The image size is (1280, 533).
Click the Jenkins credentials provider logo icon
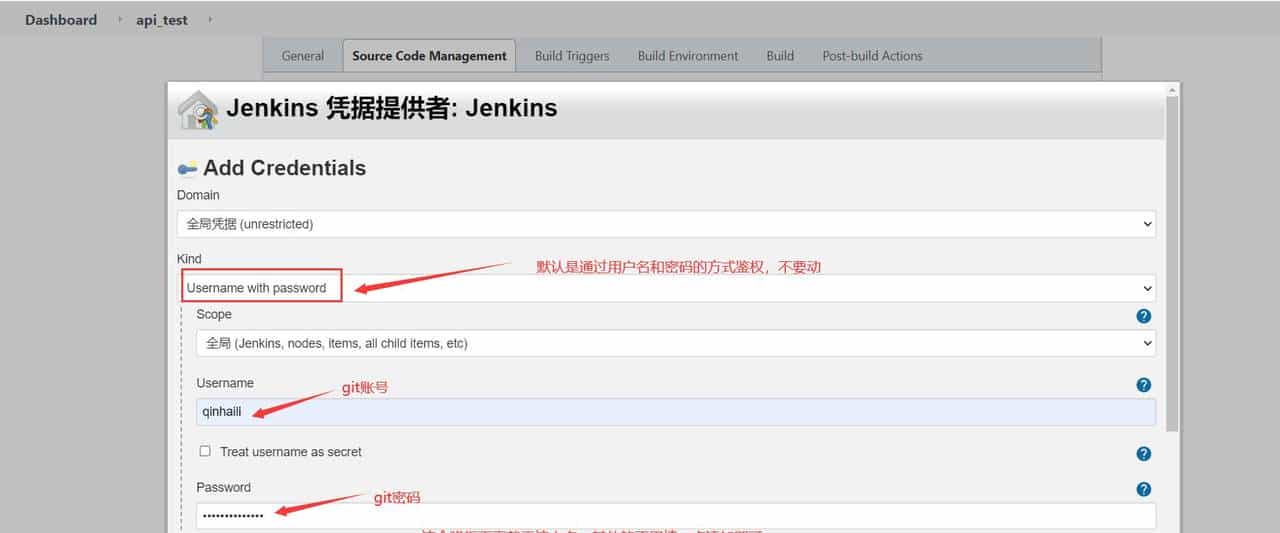tap(198, 110)
